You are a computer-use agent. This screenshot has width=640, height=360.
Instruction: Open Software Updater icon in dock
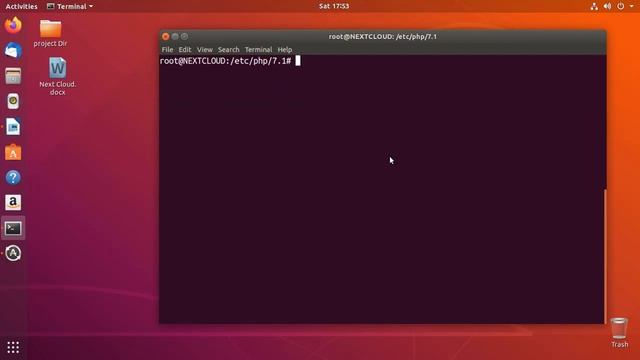click(13, 253)
